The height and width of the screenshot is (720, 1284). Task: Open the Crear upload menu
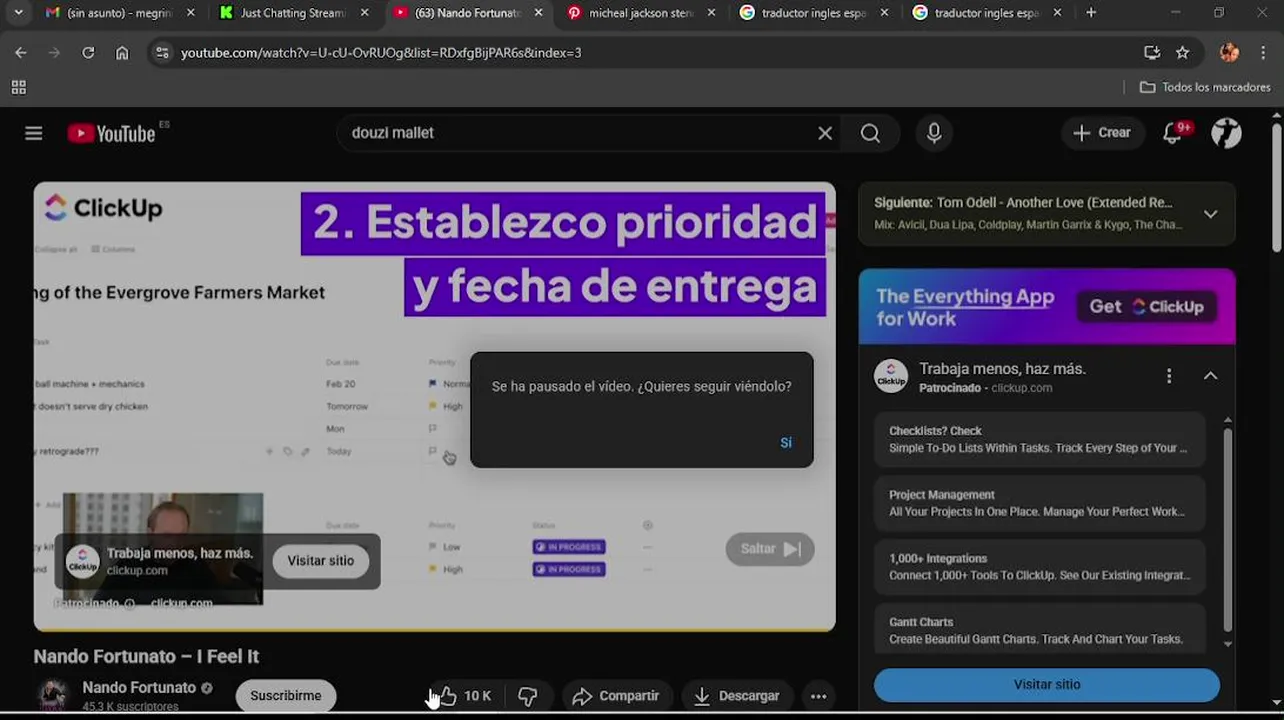point(1102,133)
